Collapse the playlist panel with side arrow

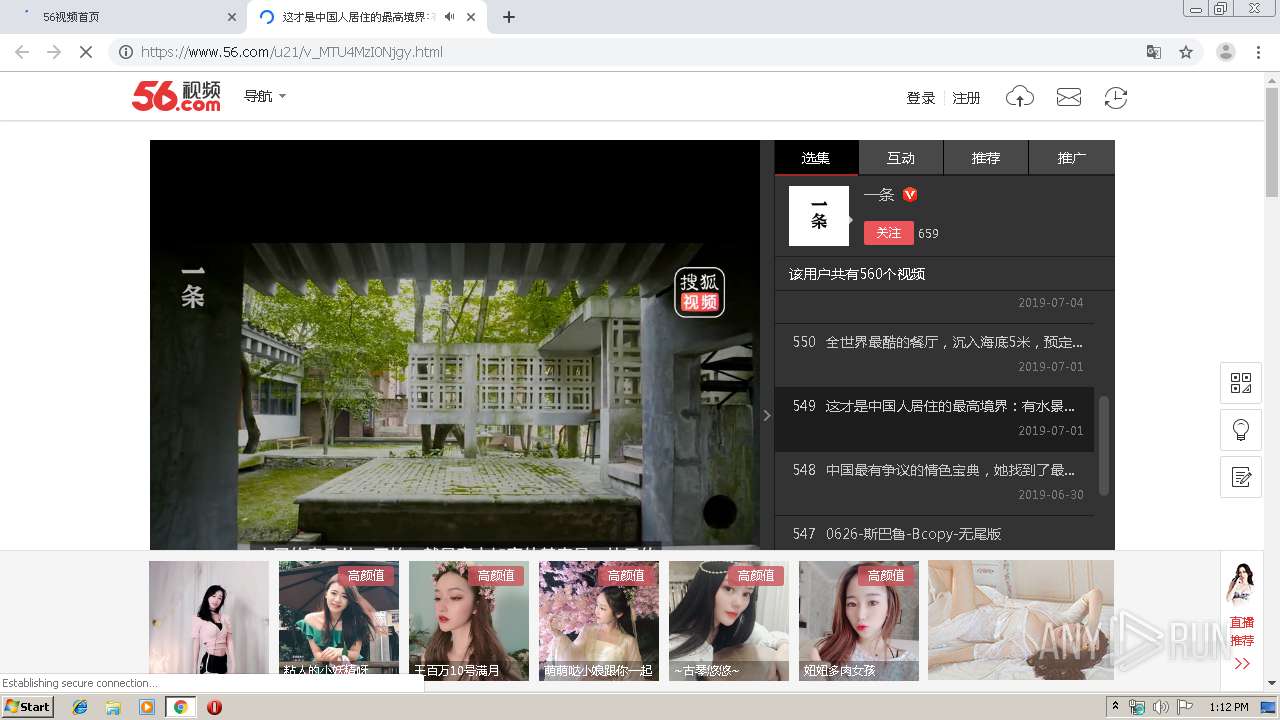767,415
